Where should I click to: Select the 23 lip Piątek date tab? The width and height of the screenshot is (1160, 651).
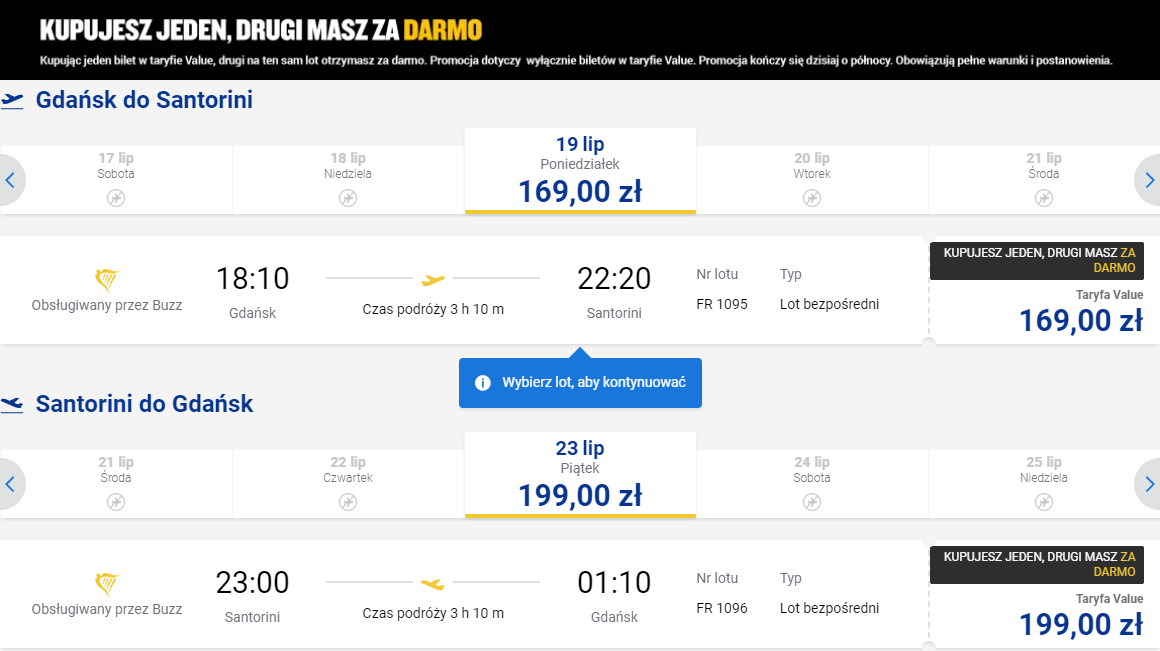pos(580,475)
